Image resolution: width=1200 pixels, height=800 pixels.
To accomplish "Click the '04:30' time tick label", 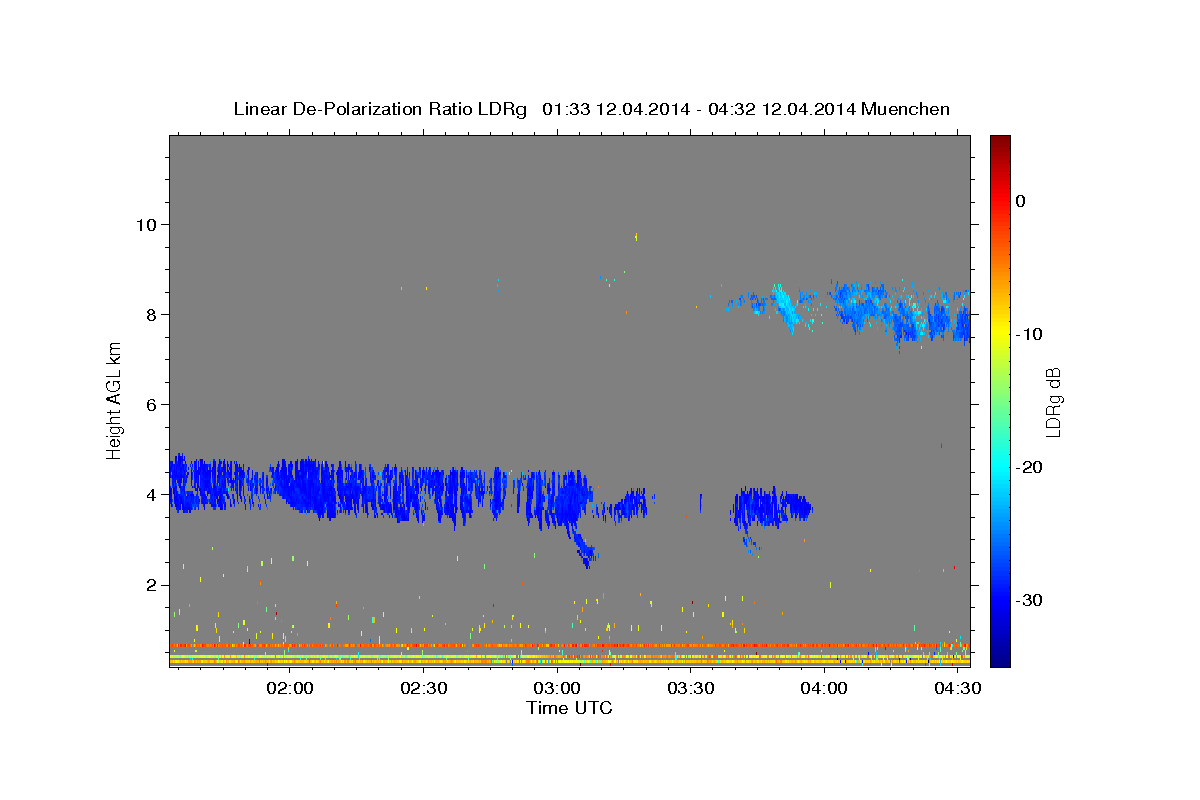I will click(958, 688).
